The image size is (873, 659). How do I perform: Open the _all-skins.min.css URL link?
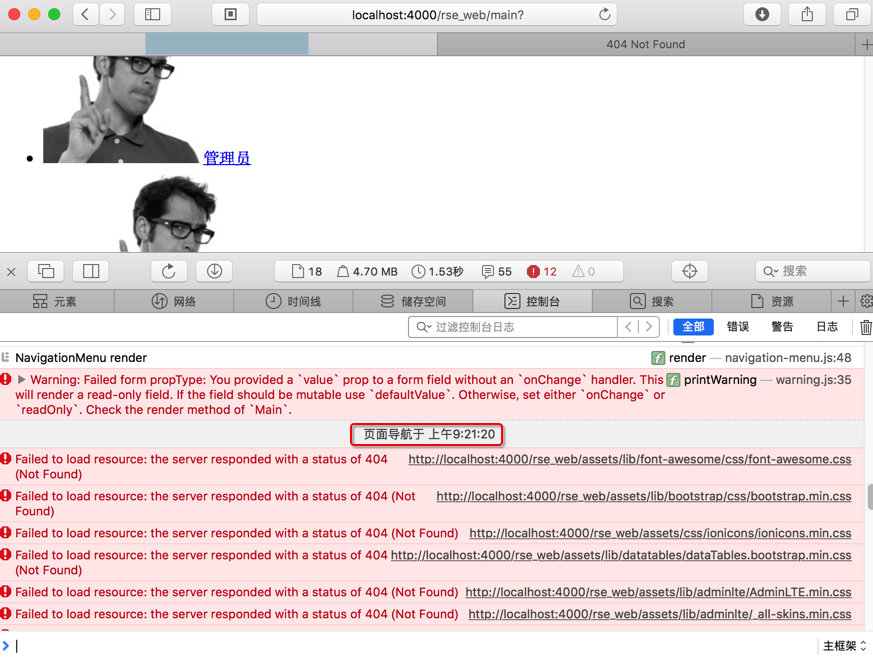(x=660, y=614)
